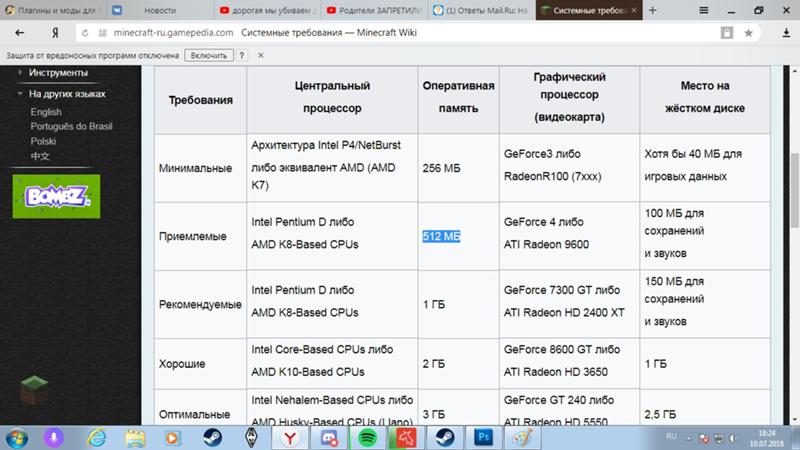Click the GeForce 7300 GT либо text
Image resolution: width=800 pixels, height=450 pixels.
pos(562,290)
